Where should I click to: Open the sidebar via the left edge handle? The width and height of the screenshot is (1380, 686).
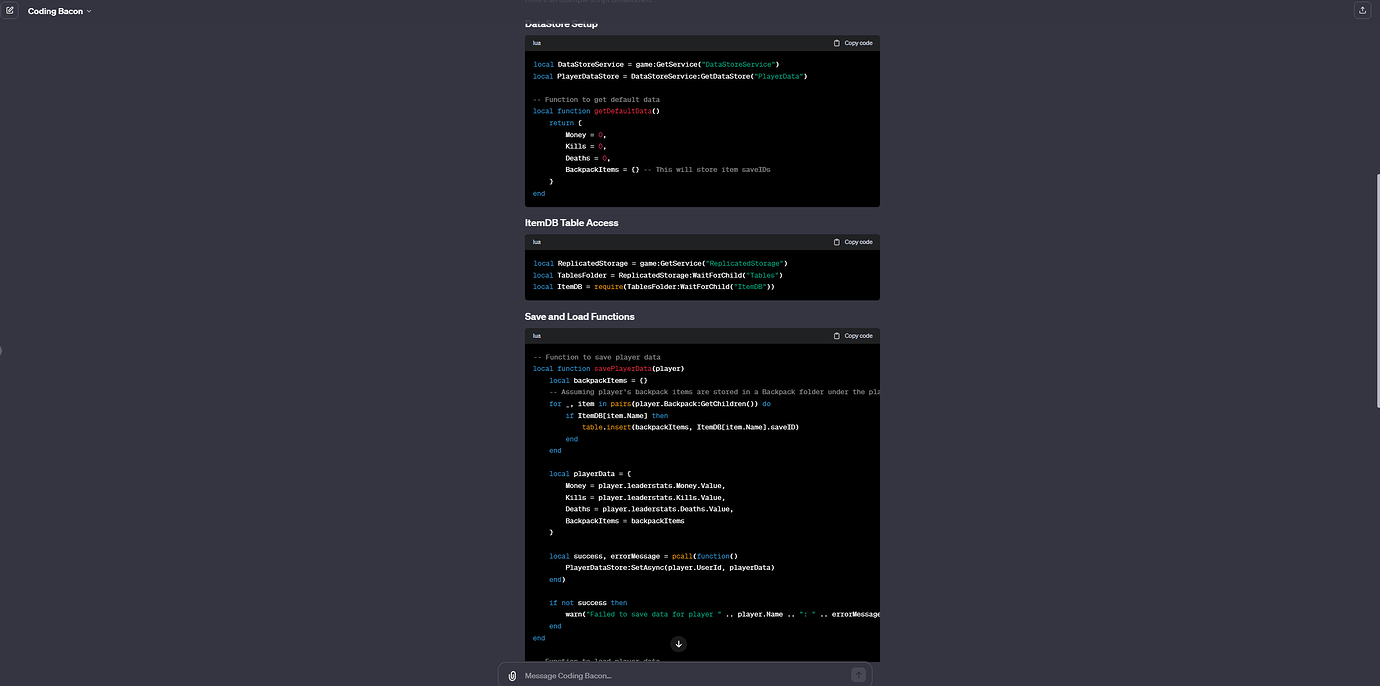(x=3, y=350)
